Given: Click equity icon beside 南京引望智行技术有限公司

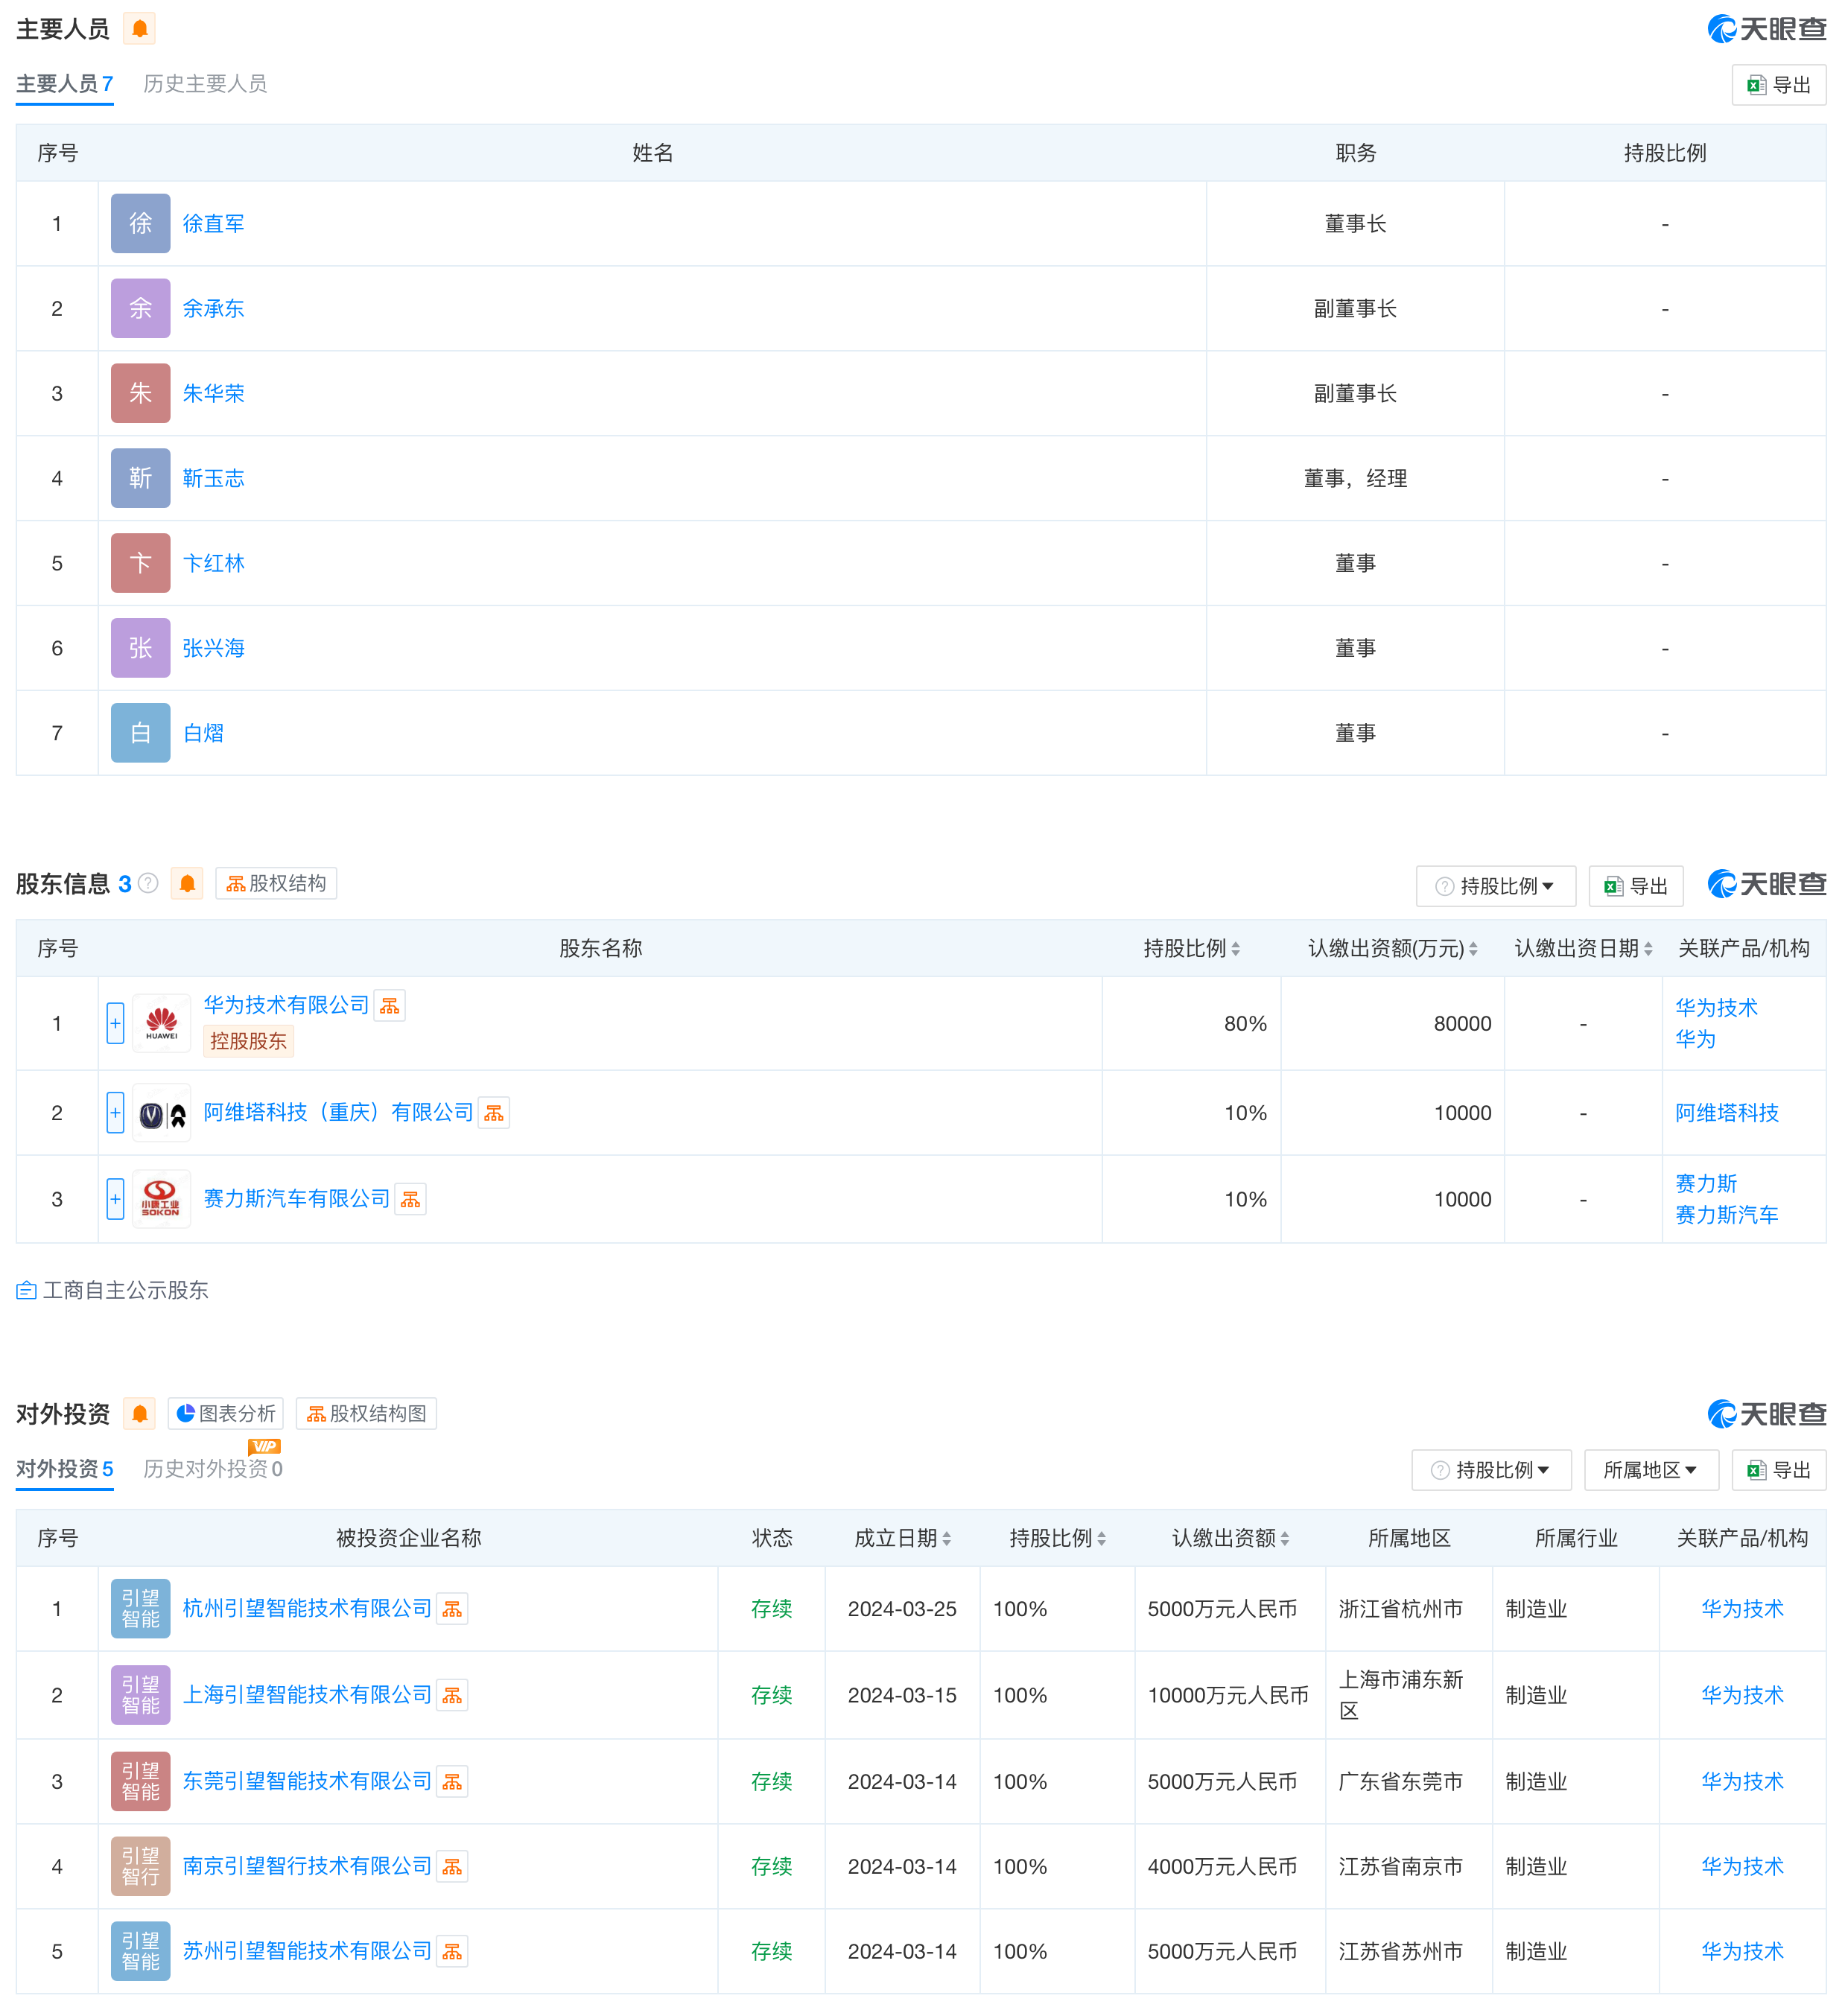Looking at the screenshot, I should pyautogui.click(x=453, y=1868).
